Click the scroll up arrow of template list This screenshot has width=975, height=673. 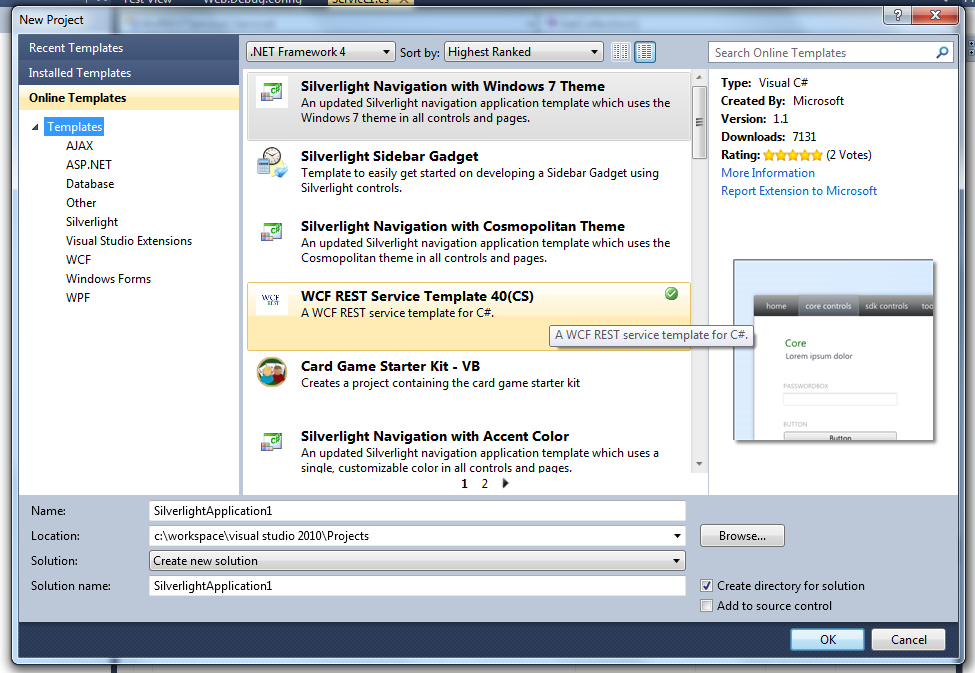(699, 77)
